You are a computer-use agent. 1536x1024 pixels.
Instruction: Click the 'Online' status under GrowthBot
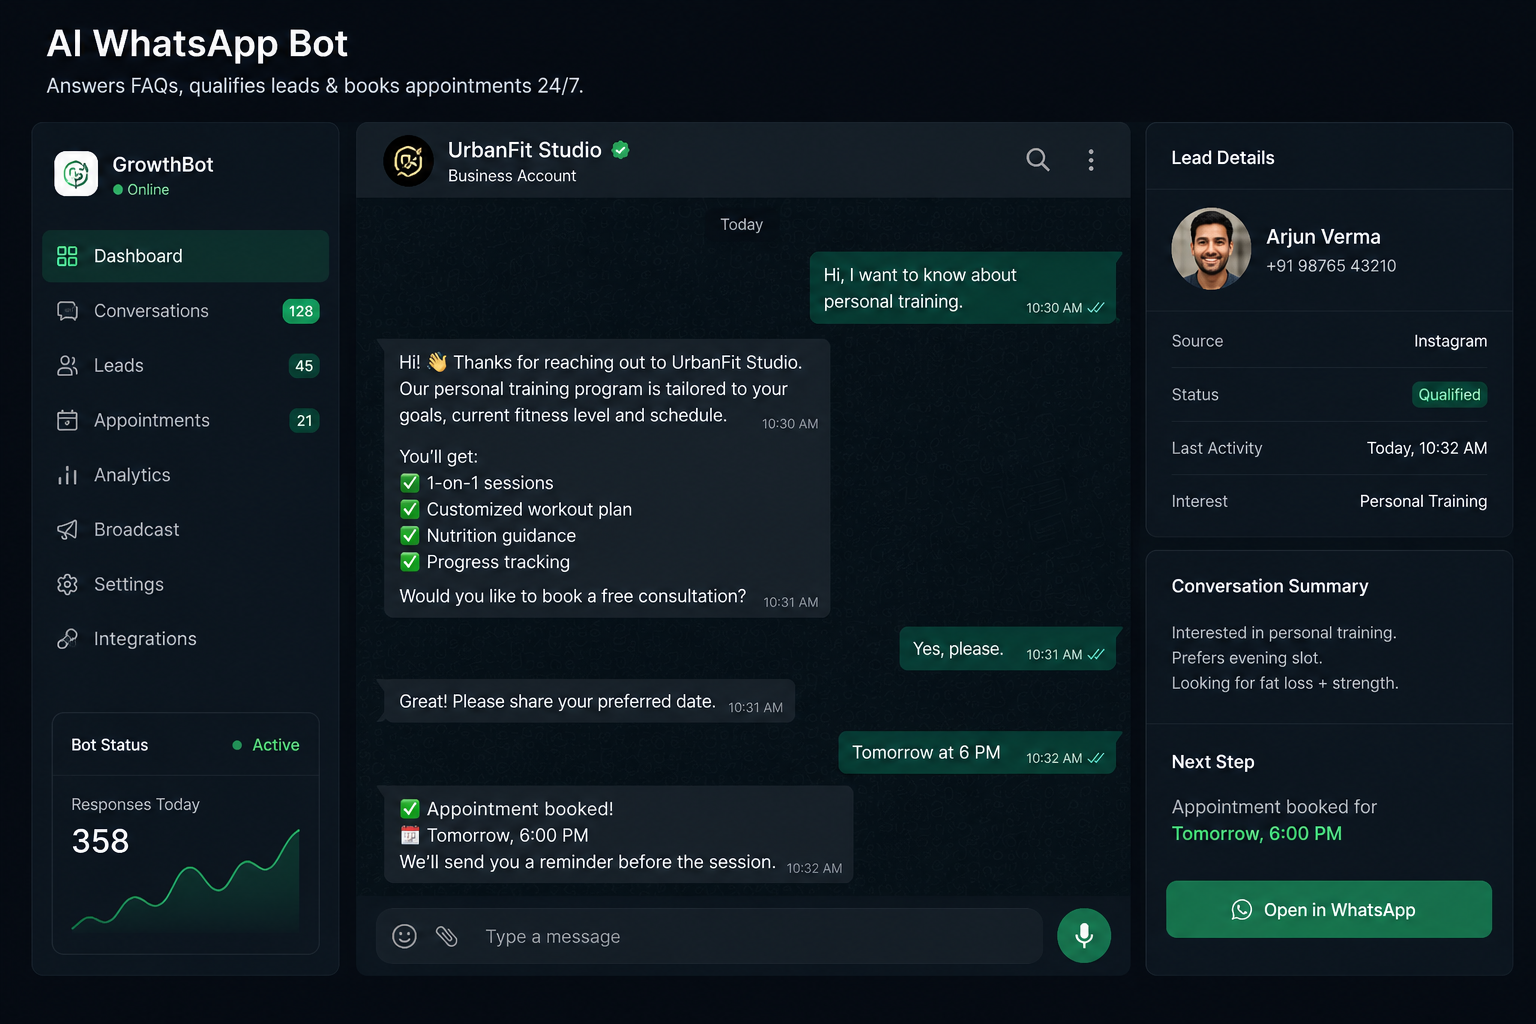pyautogui.click(x=141, y=189)
